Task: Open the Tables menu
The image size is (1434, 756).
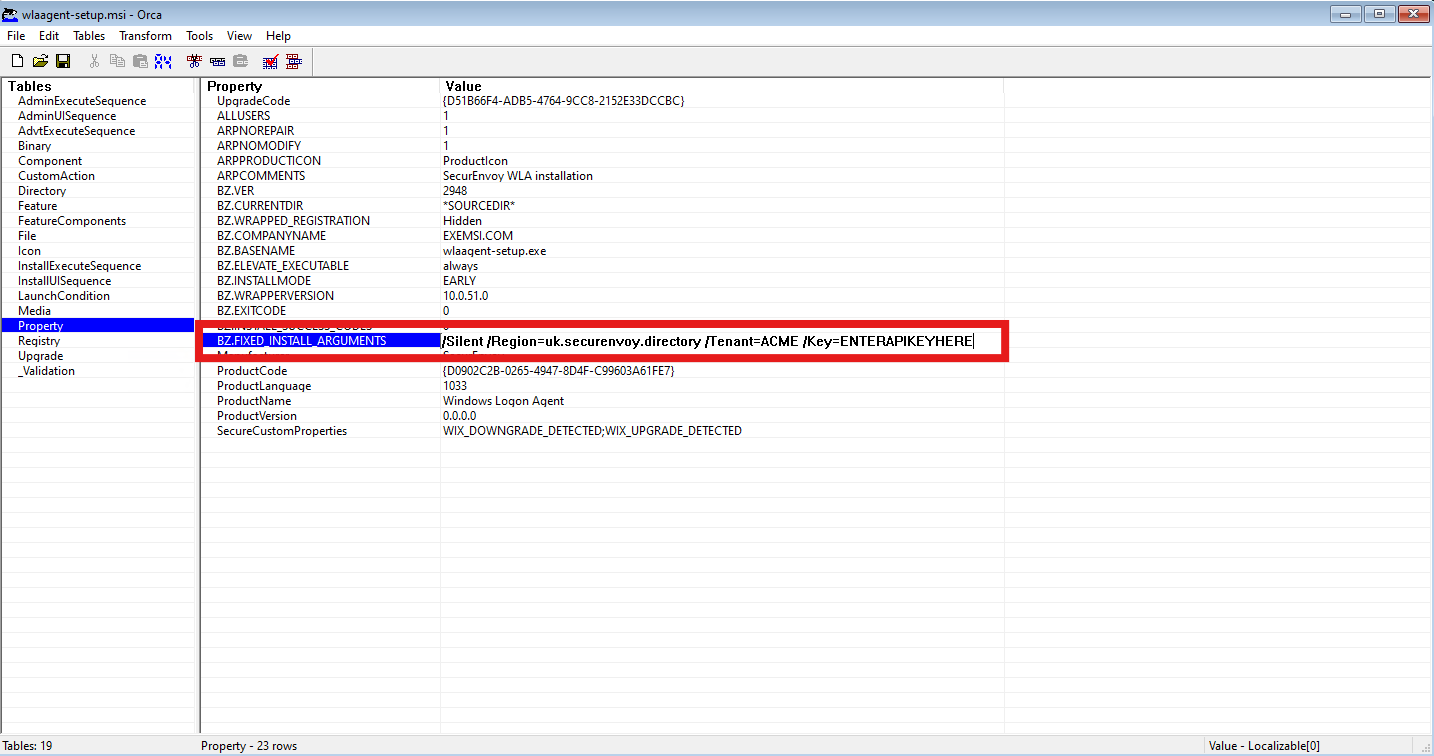Action: click(89, 35)
